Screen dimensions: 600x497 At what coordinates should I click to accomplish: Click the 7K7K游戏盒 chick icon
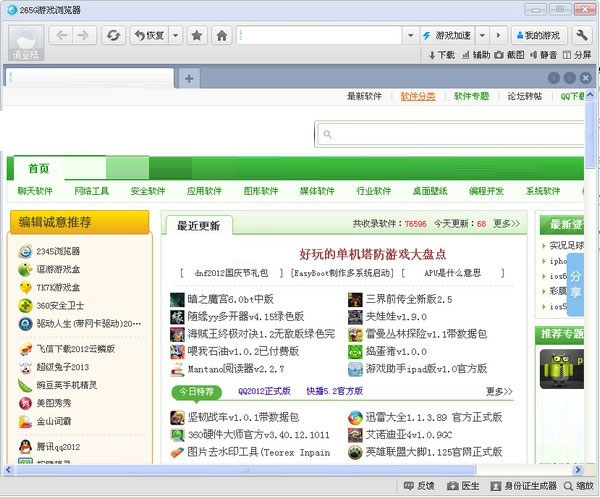[25, 287]
